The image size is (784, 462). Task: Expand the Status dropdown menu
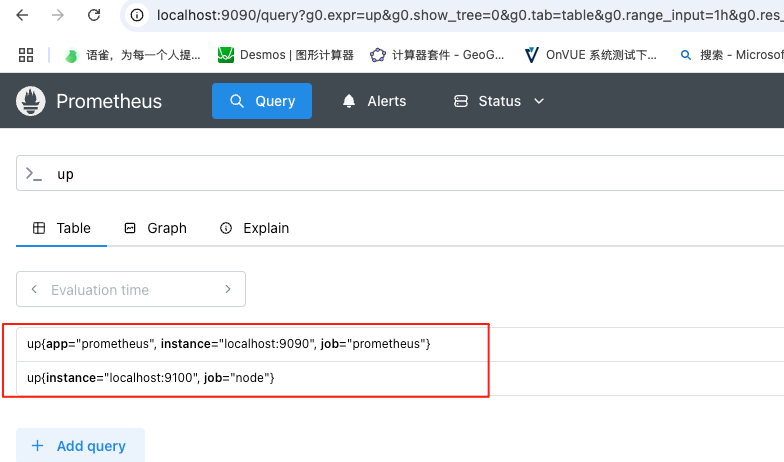click(499, 101)
